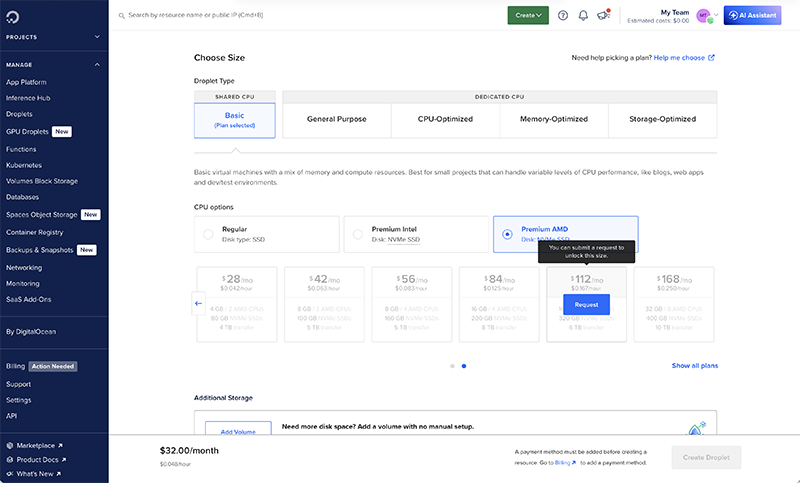Image resolution: width=800 pixels, height=483 pixels.
Task: Switch to the CPU-Optimized droplet tab
Action: (445, 119)
